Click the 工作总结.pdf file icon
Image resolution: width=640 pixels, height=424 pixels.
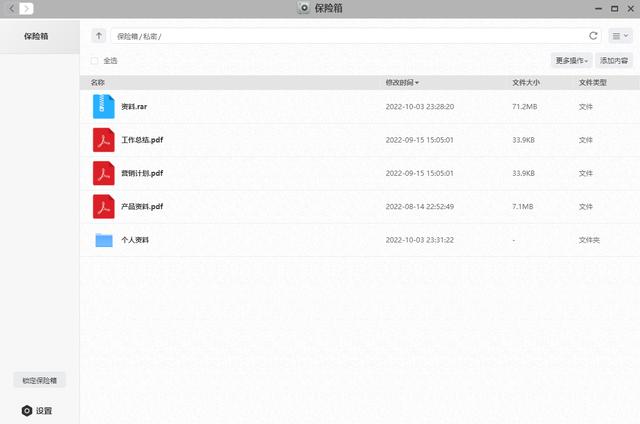click(x=104, y=140)
